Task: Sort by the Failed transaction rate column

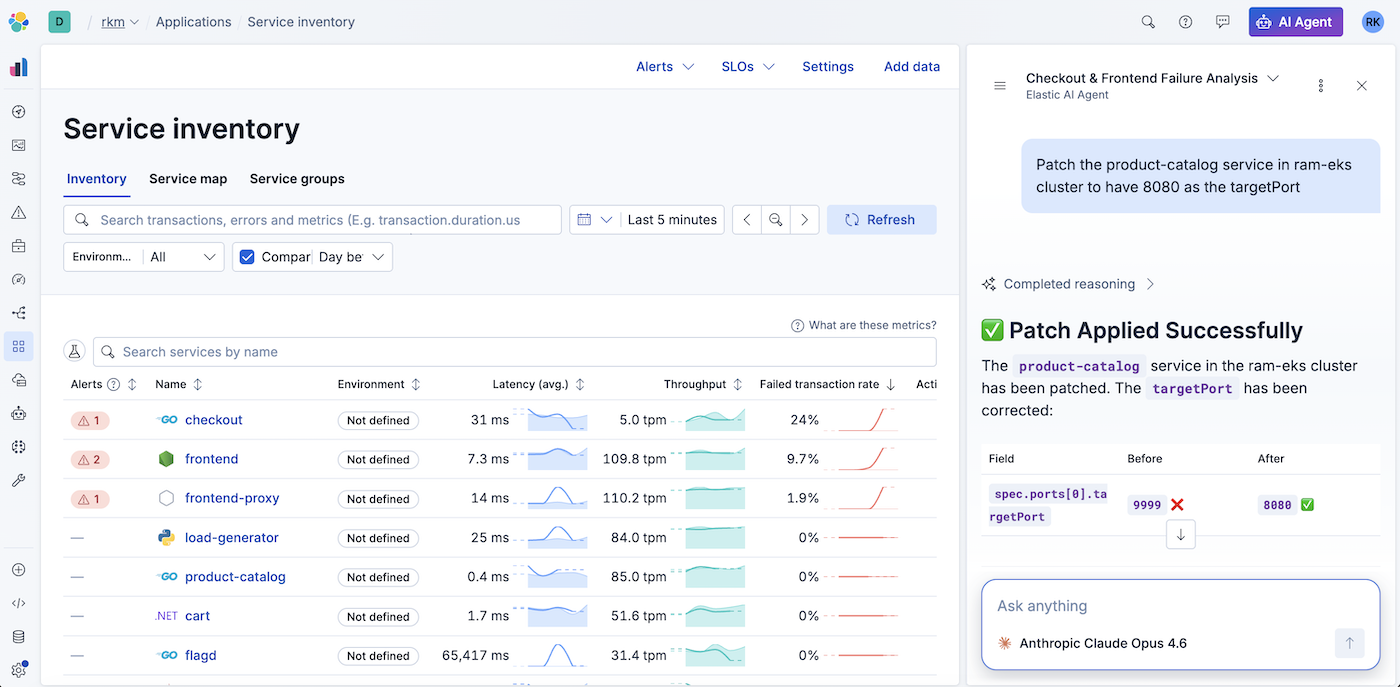Action: pos(827,384)
